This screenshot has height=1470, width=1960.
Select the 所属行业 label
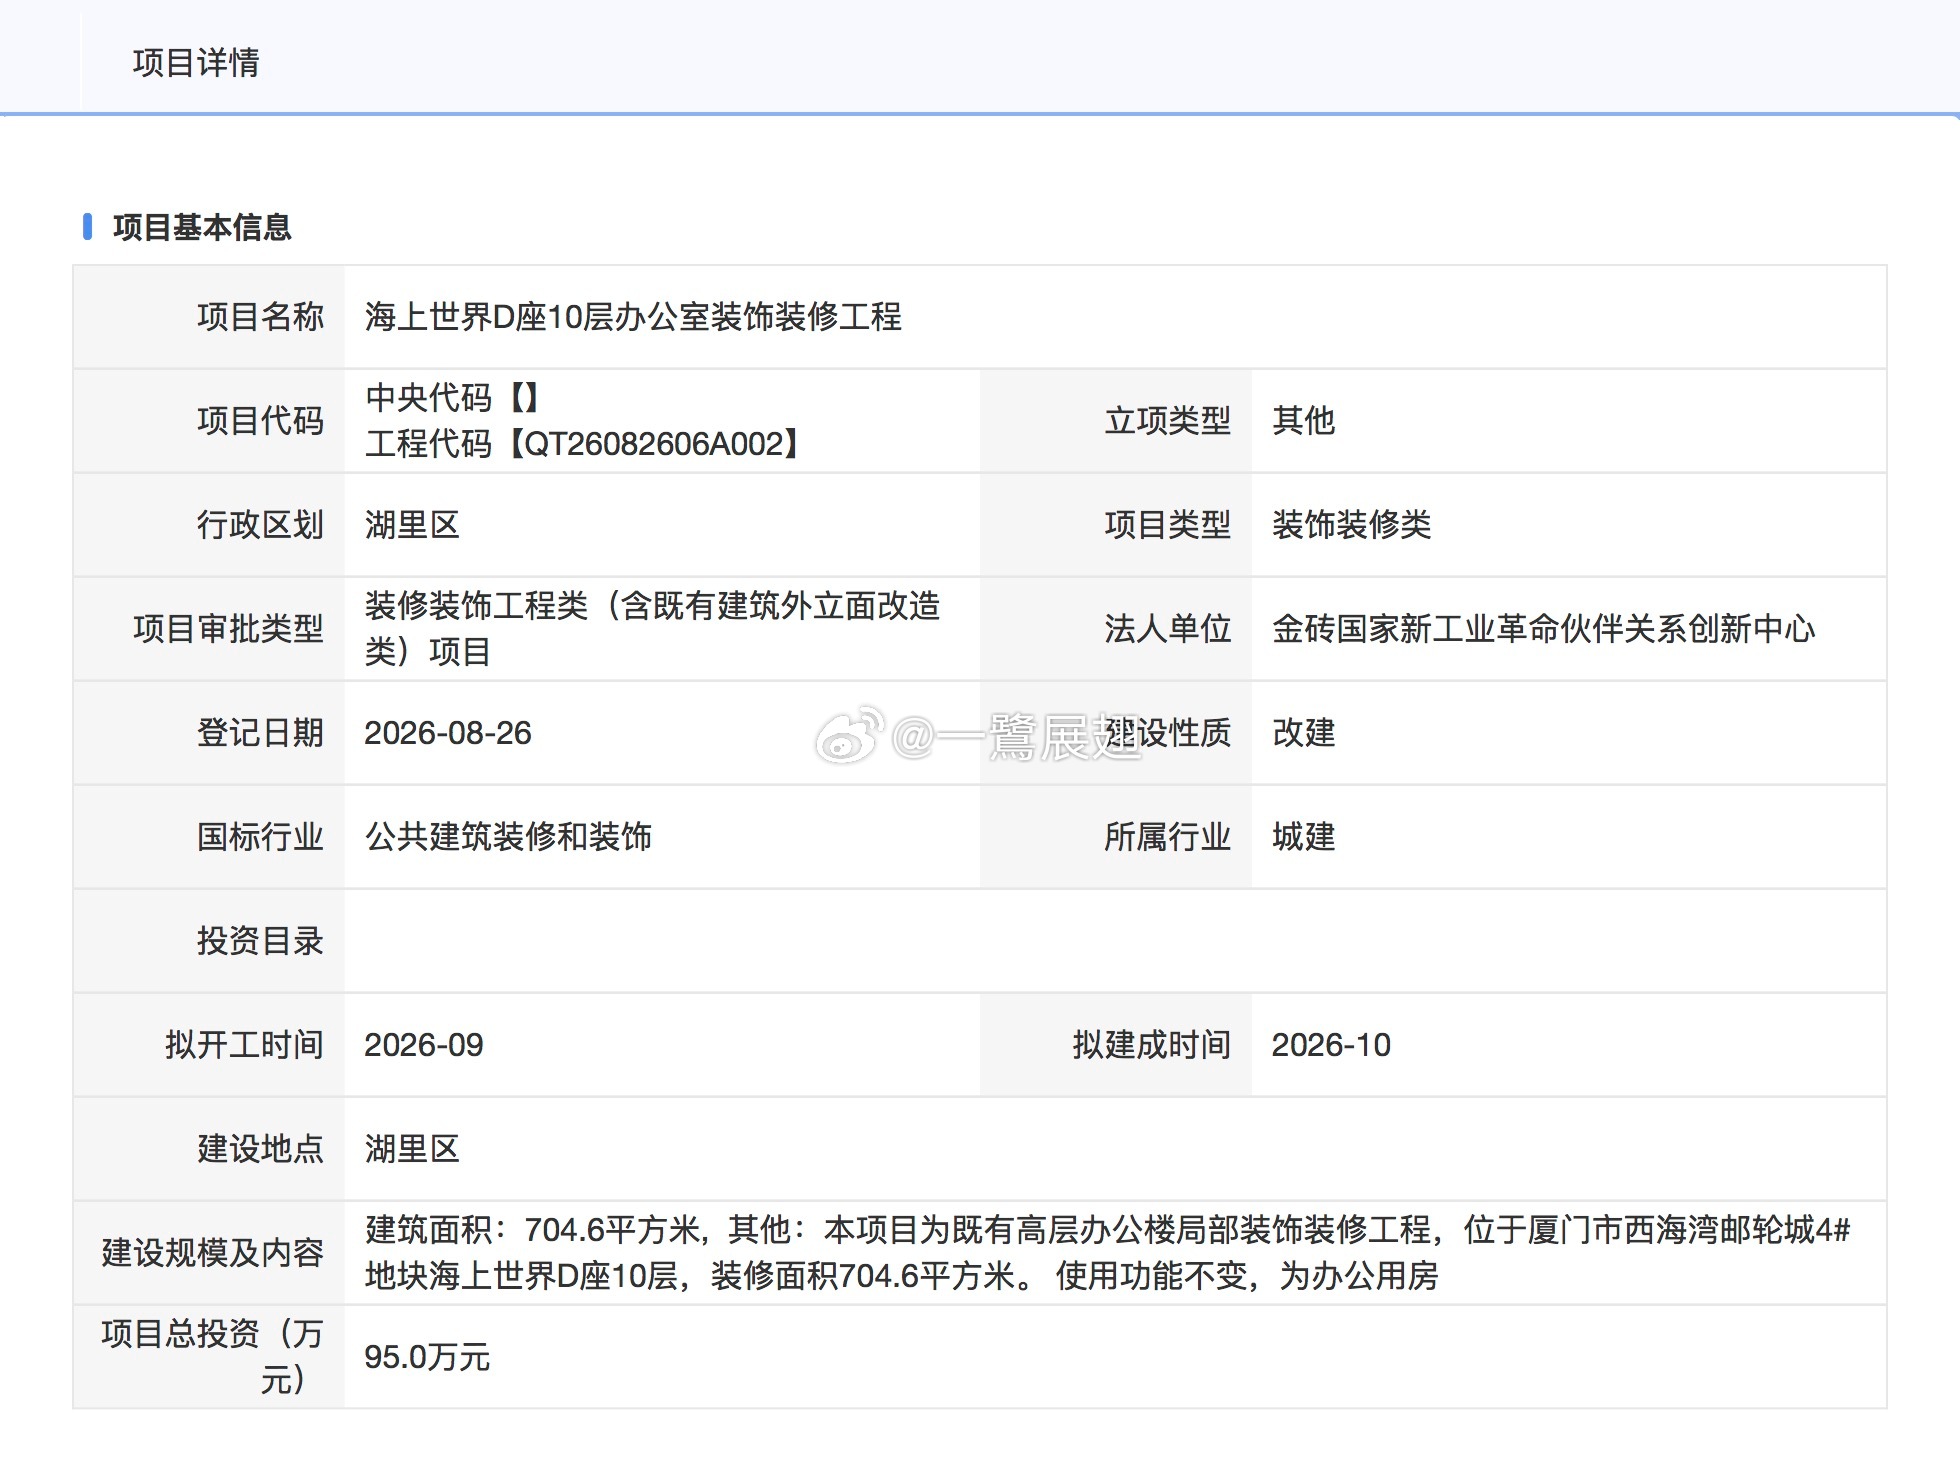[1167, 837]
